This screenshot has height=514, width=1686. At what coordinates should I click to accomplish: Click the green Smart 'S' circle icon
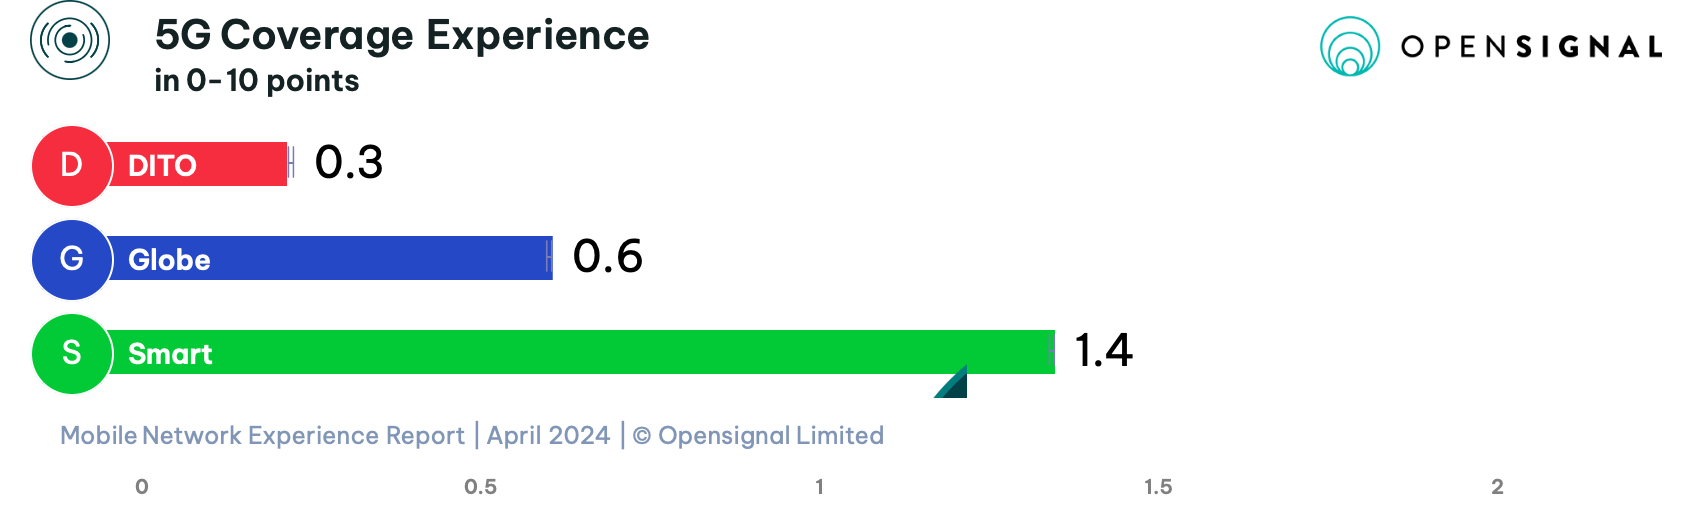71,353
